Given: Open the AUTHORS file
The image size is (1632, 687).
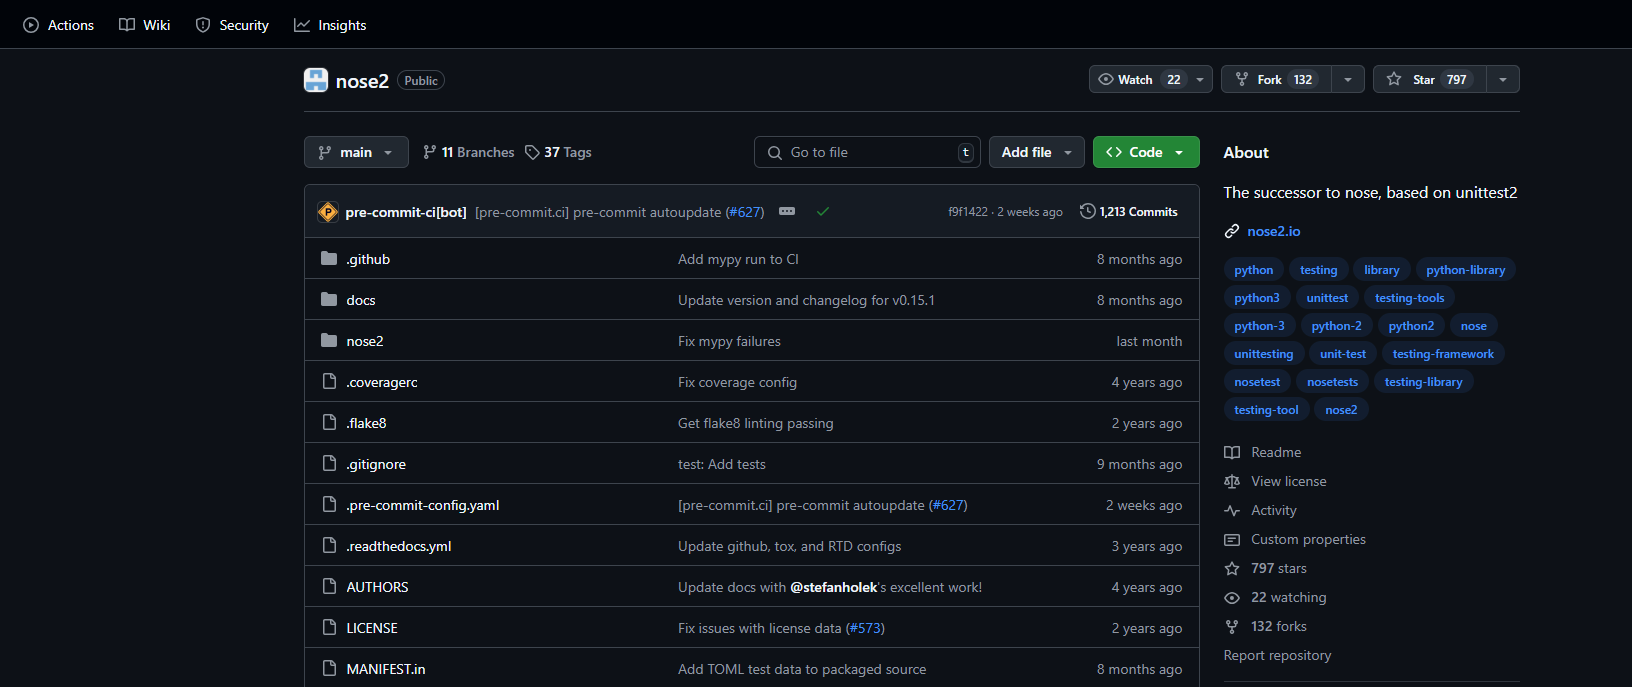Looking at the screenshot, I should coord(377,587).
